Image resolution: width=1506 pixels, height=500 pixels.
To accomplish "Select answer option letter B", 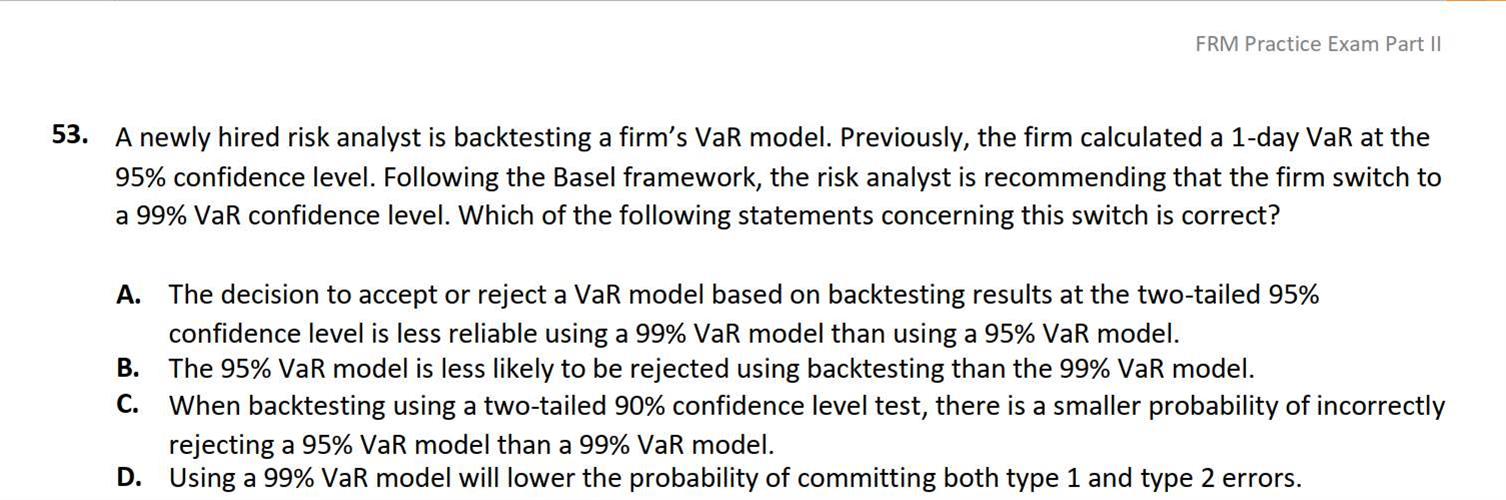I will 127,368.
